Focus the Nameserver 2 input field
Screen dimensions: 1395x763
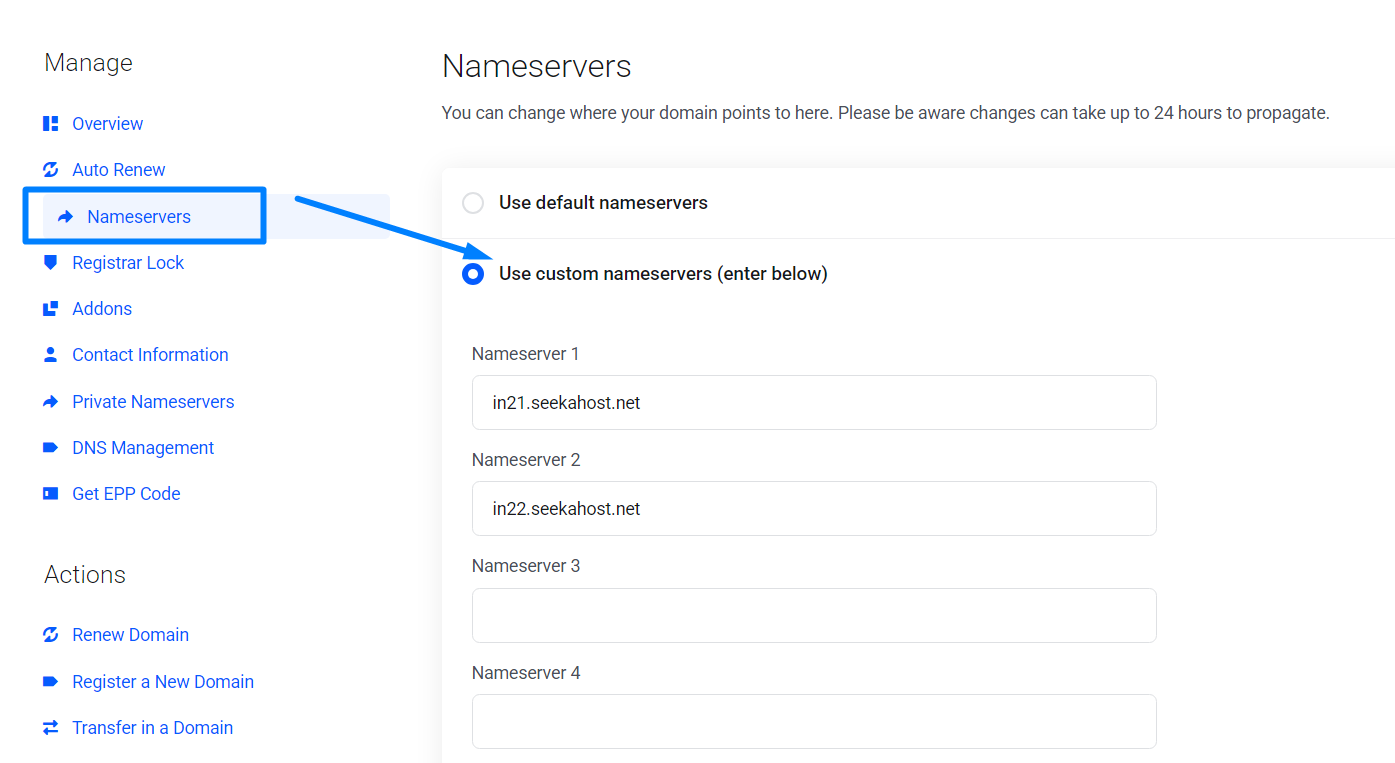coord(814,509)
